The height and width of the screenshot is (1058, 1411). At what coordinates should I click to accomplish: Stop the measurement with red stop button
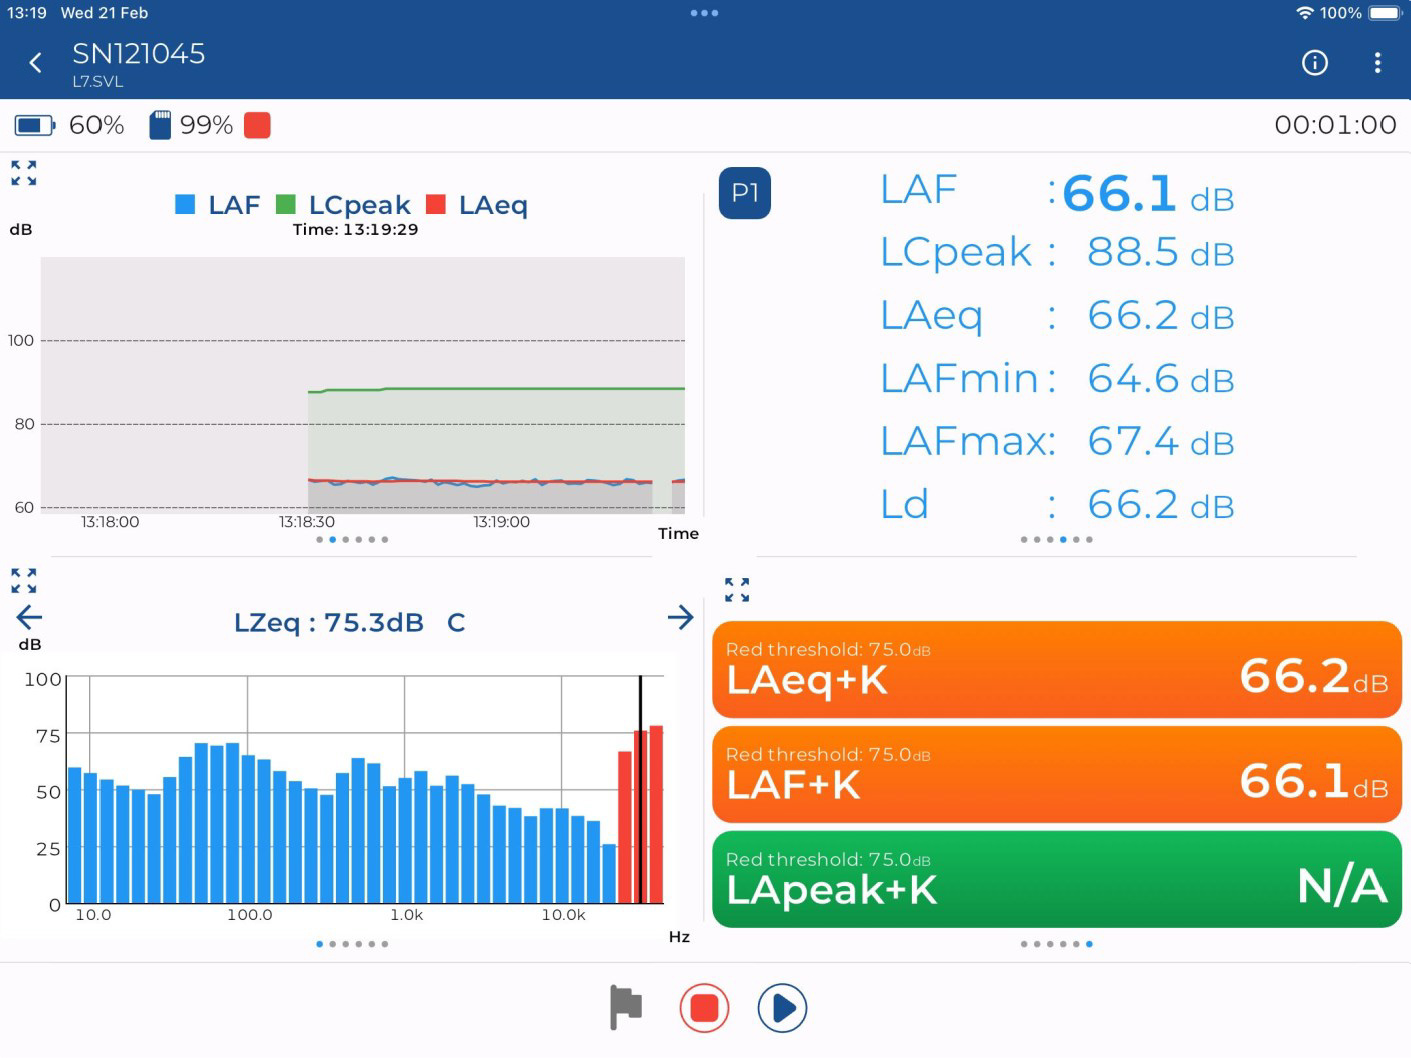[x=704, y=1008]
